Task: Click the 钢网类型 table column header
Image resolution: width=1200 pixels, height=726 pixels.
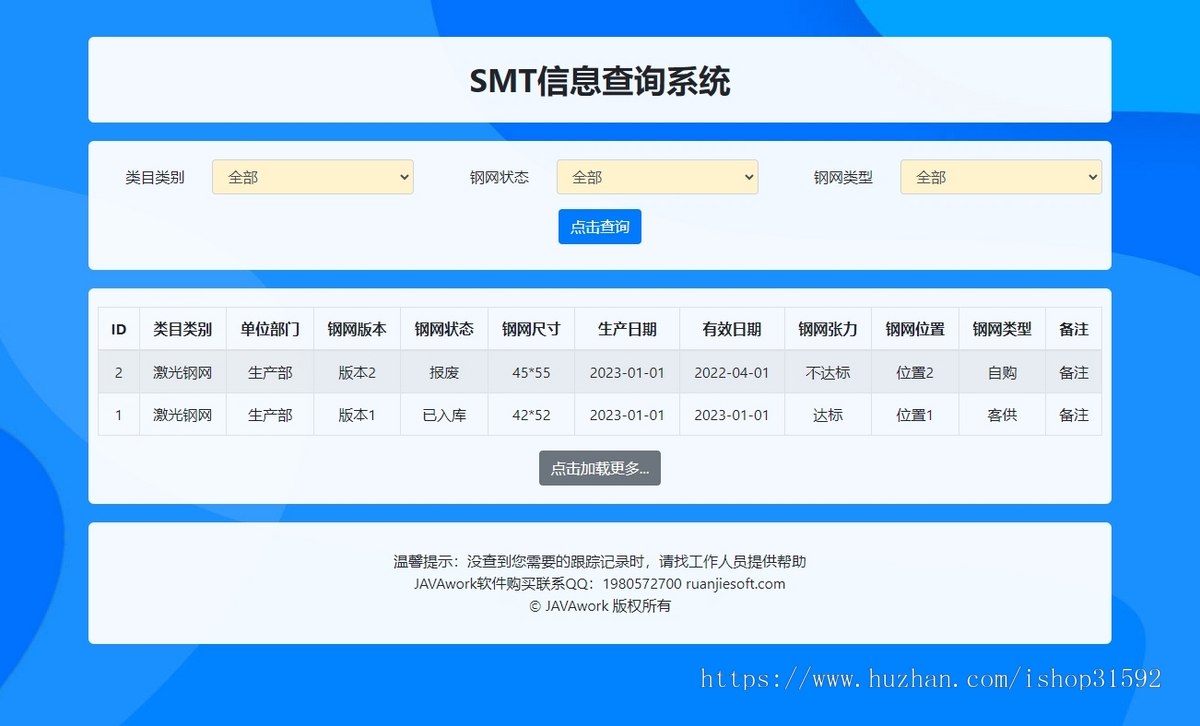Action: pyautogui.click(x=1002, y=329)
